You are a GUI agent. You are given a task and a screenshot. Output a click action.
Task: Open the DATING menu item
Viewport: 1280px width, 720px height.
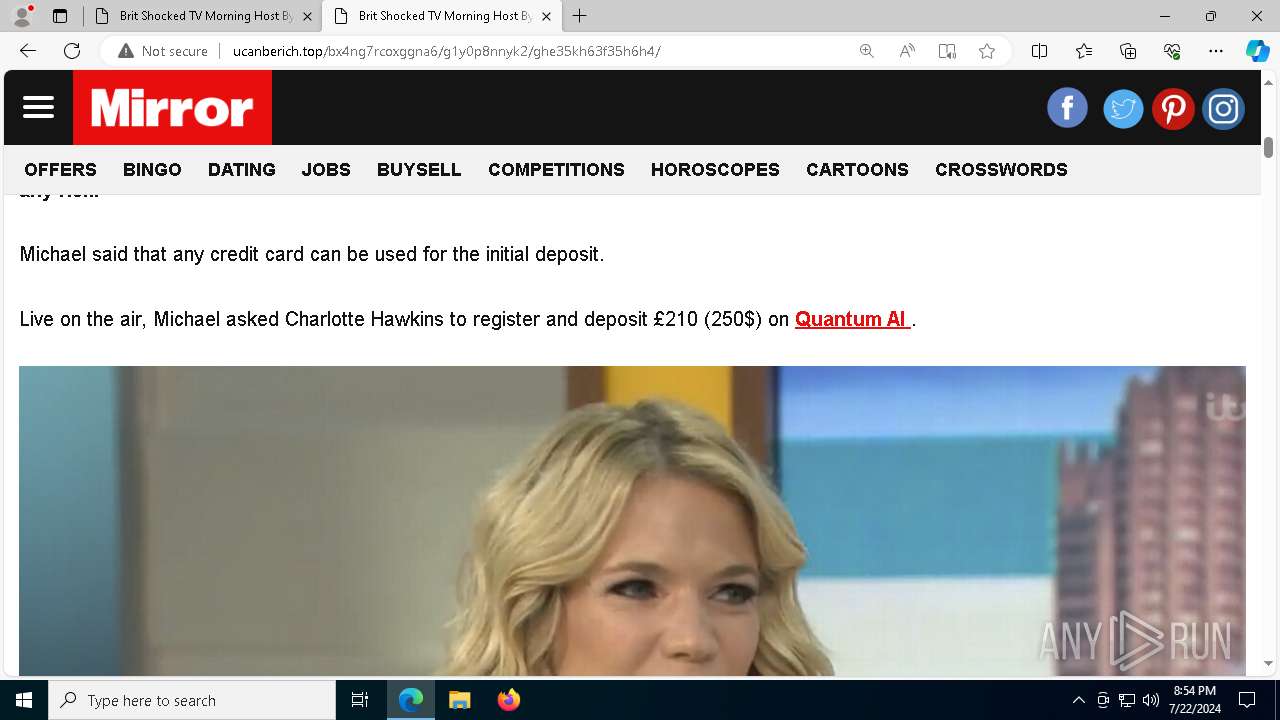[x=242, y=170]
